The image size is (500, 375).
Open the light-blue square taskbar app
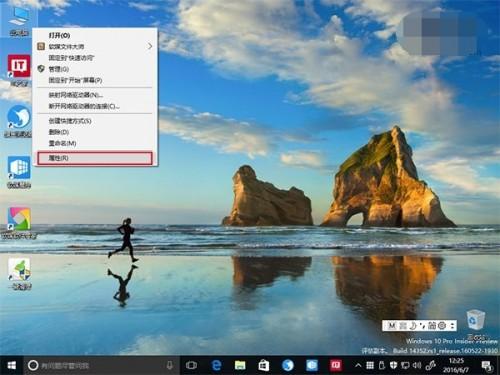312,366
